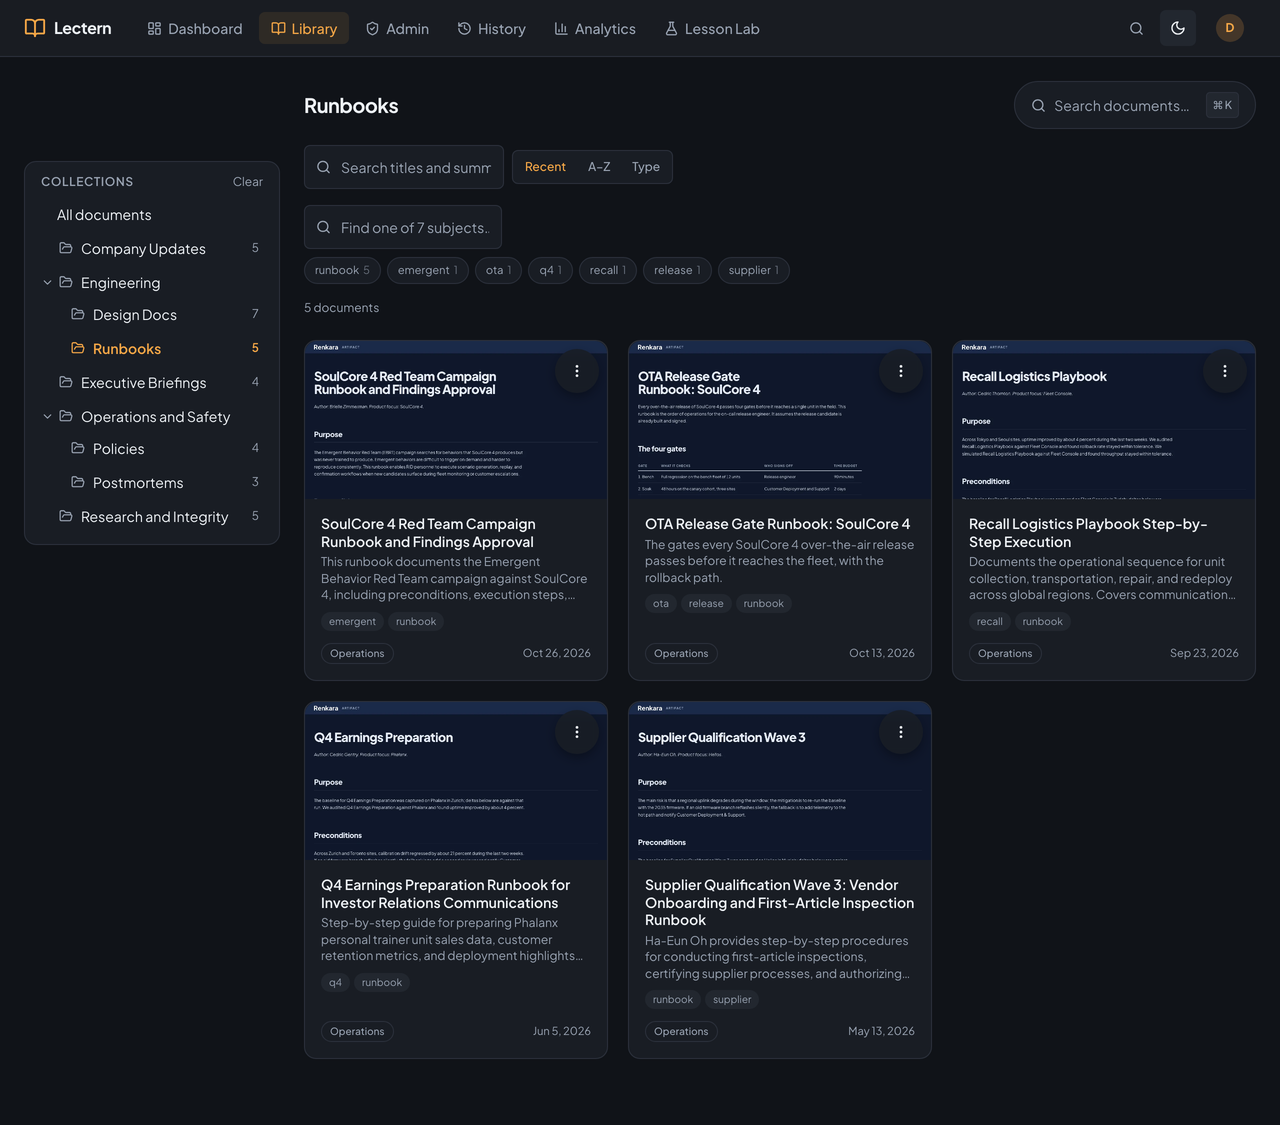Focus the Search documents field
This screenshot has height=1125, width=1280.
(1135, 105)
